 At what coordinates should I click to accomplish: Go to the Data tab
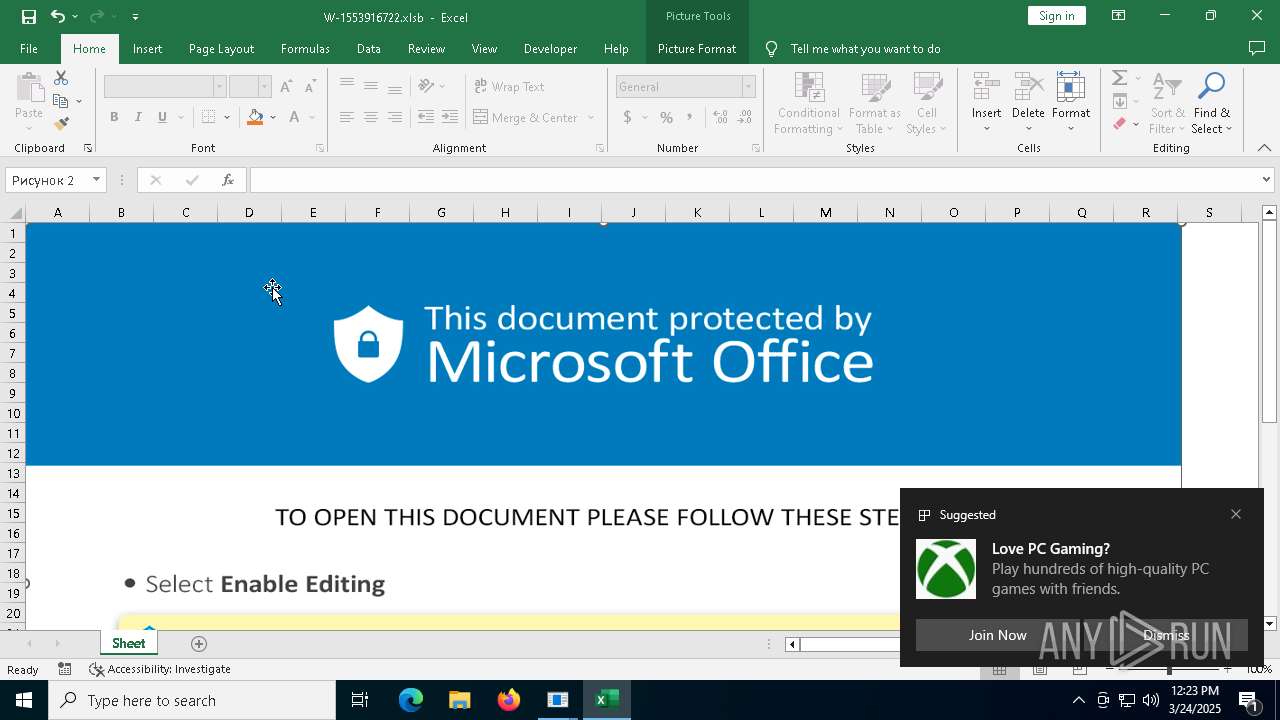point(369,48)
